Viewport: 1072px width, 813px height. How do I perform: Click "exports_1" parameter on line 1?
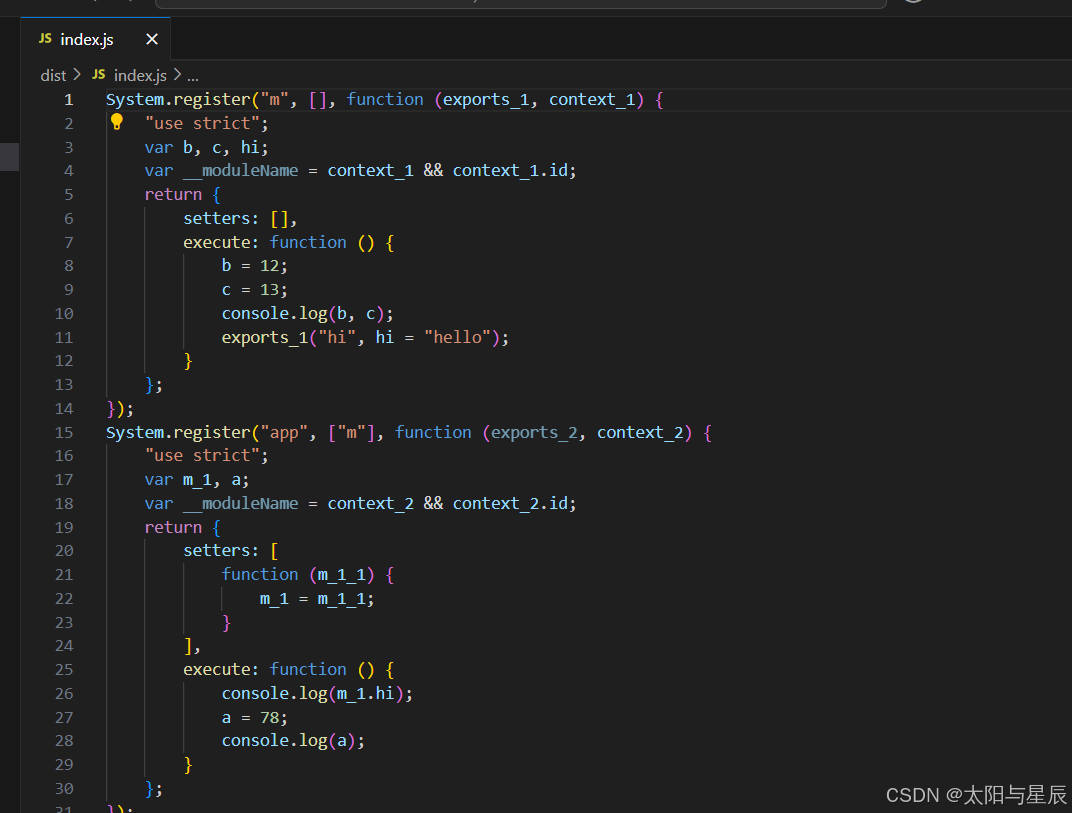[486, 100]
